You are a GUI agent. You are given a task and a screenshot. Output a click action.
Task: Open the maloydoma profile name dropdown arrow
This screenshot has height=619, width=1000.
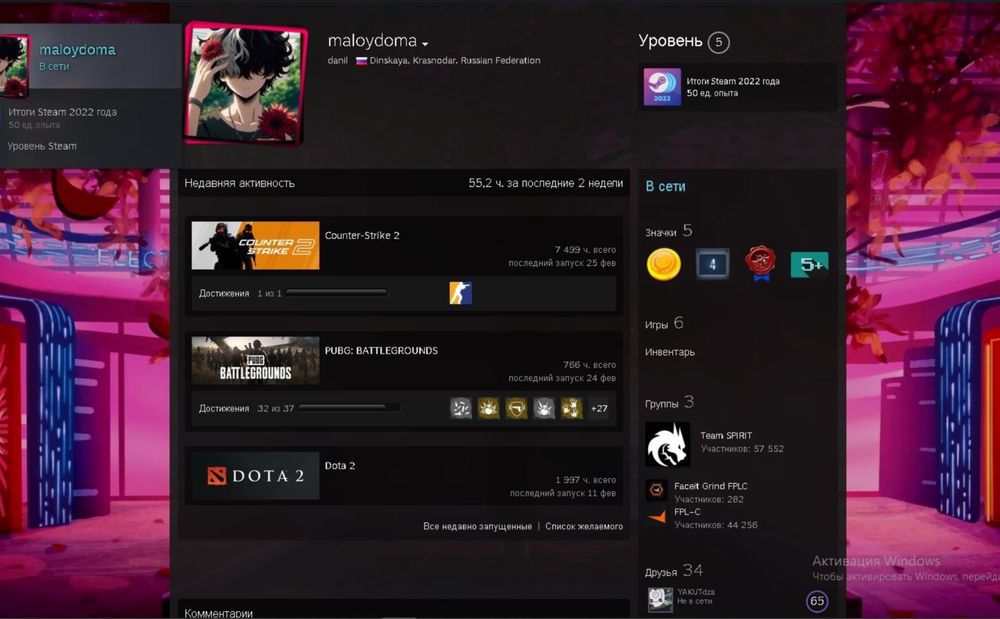[x=425, y=43]
